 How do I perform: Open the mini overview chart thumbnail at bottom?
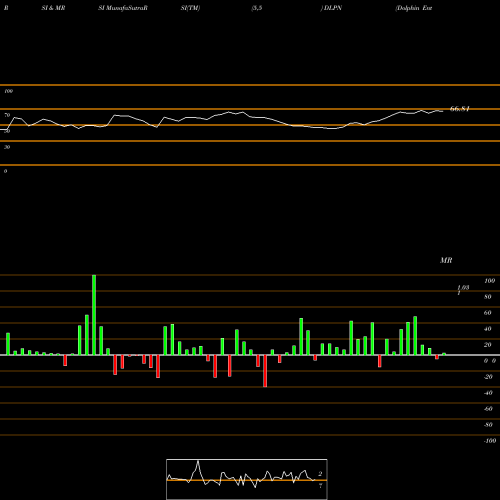pos(247,479)
